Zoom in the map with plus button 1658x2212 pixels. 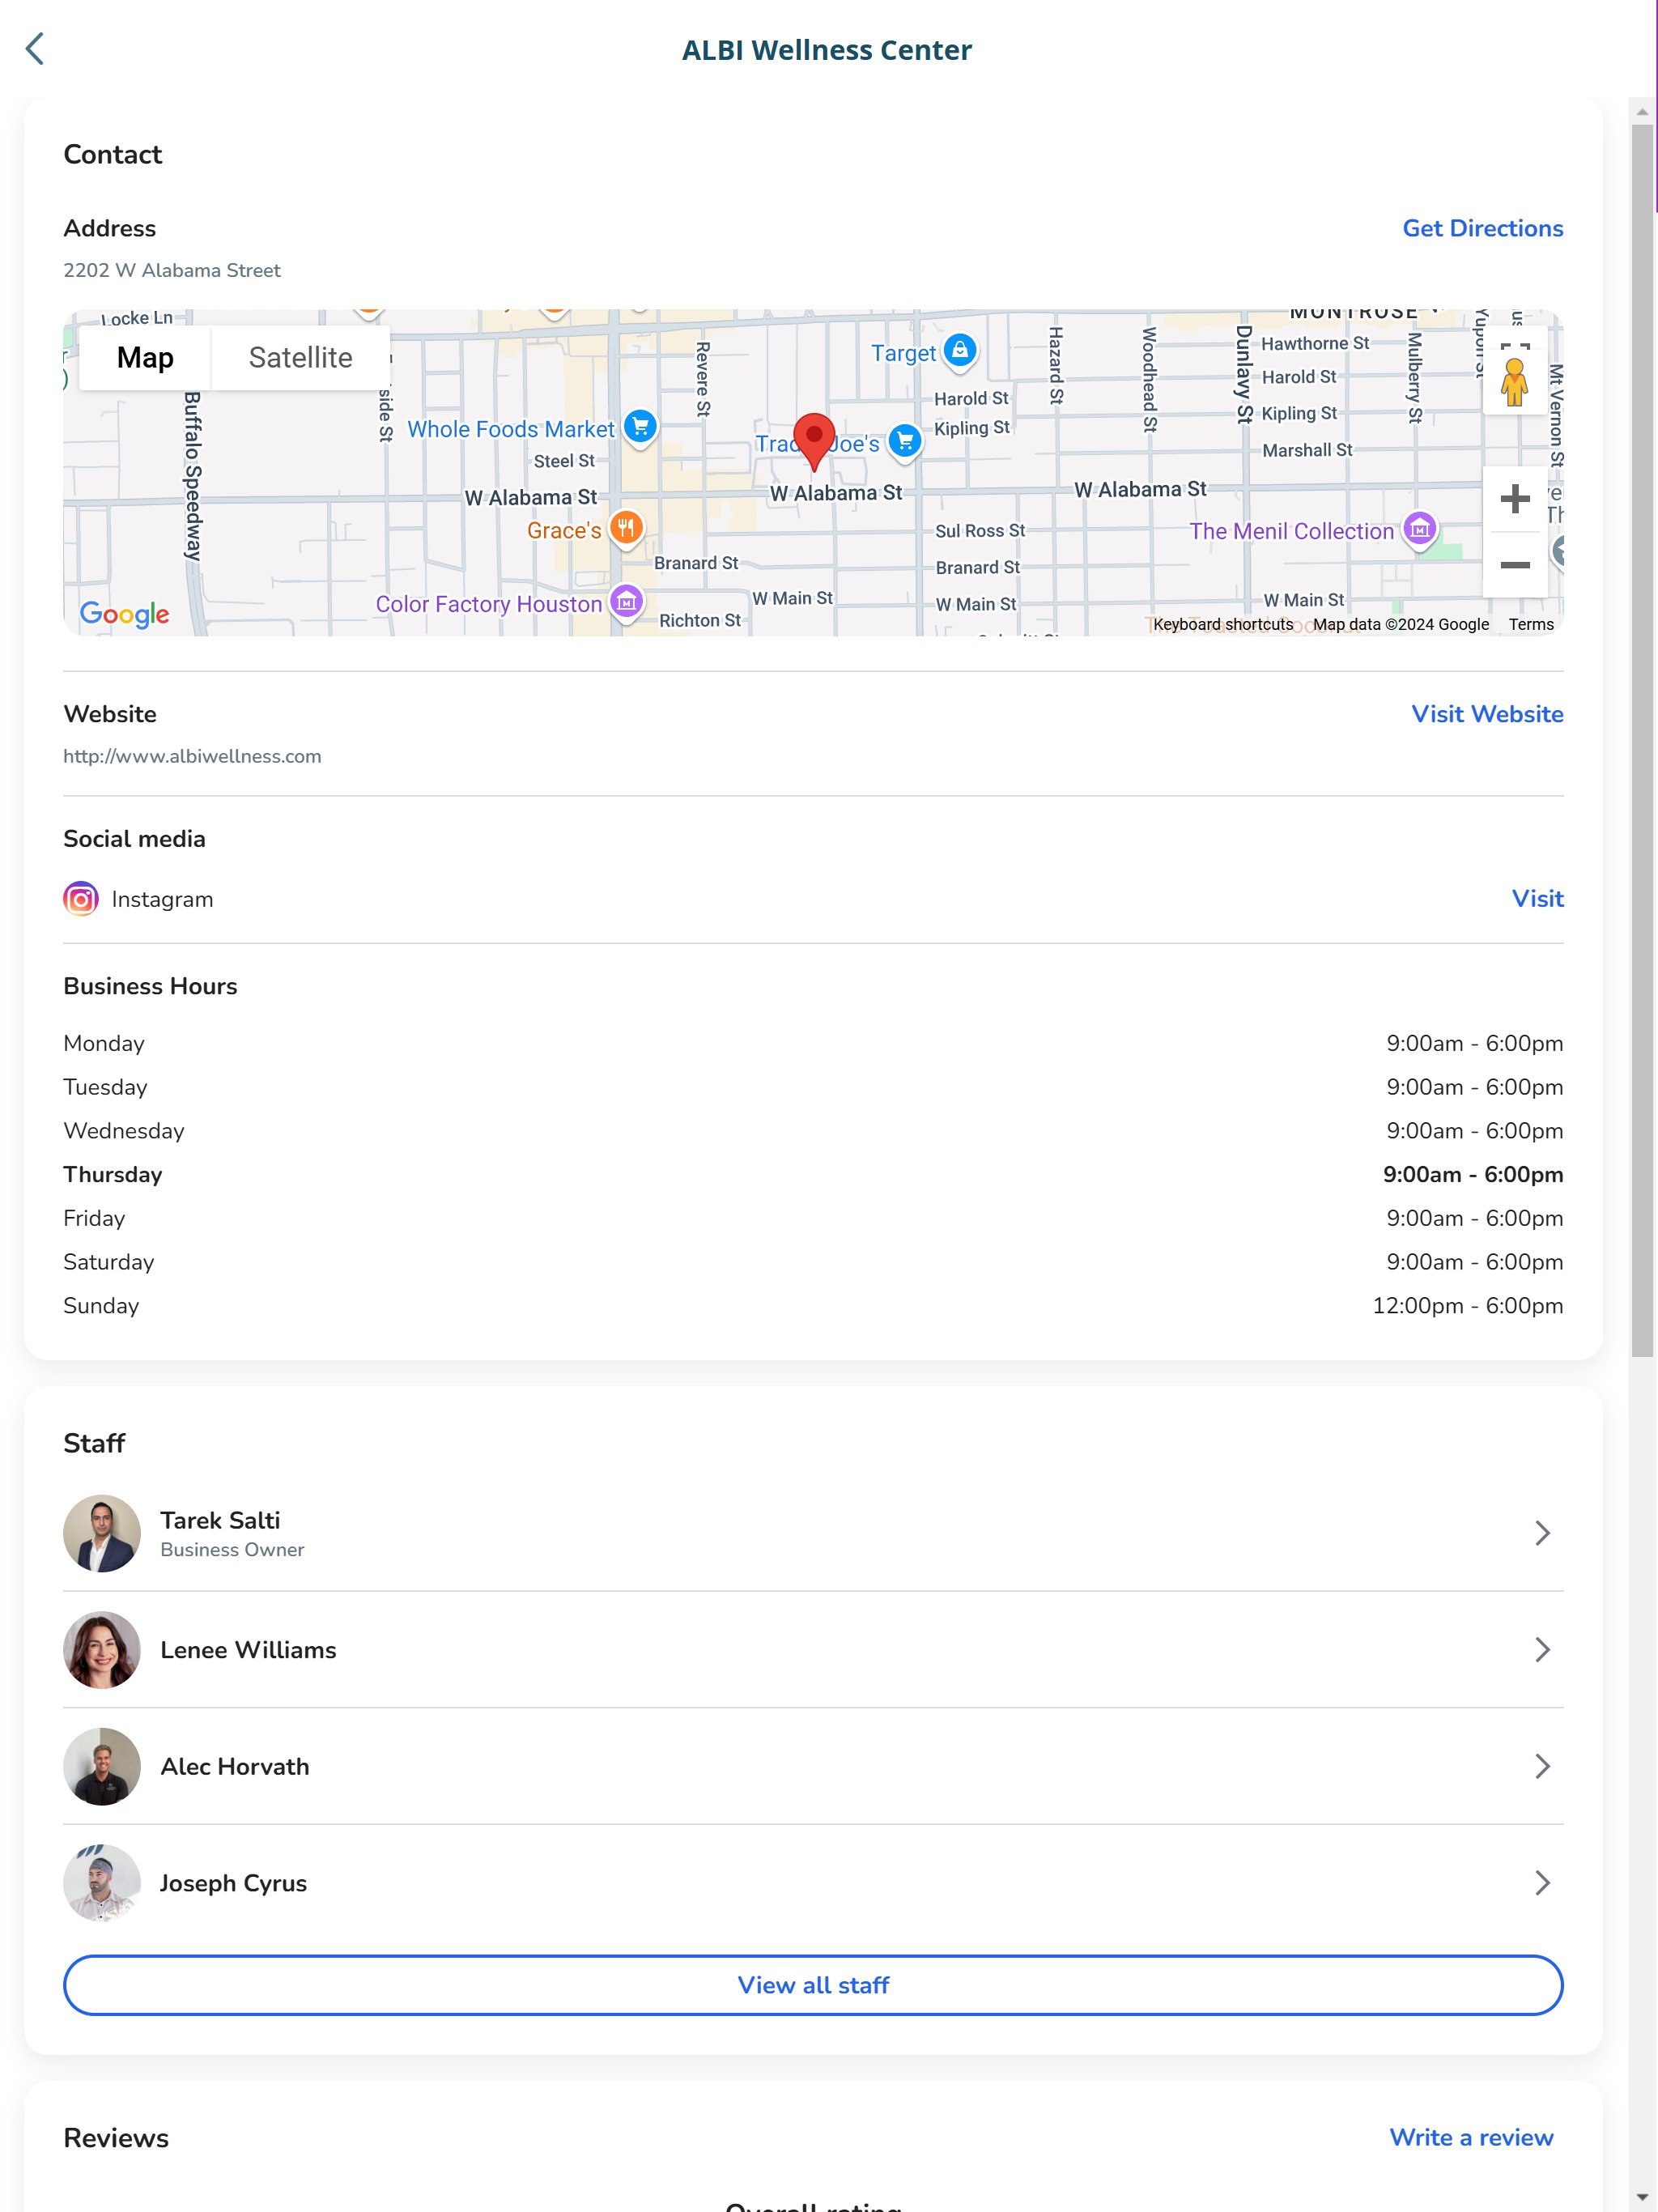click(1514, 499)
